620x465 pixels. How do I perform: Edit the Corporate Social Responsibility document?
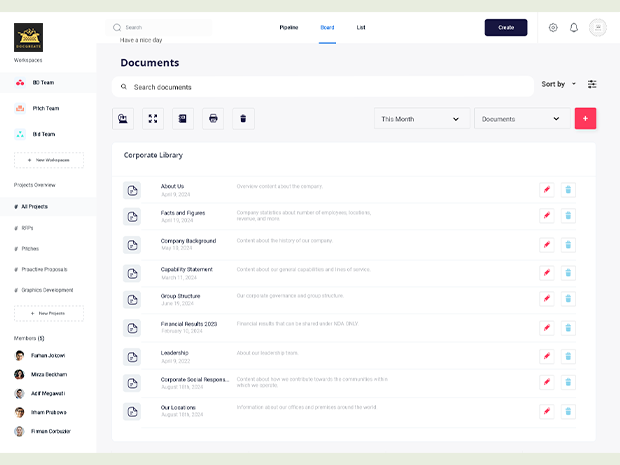point(547,382)
